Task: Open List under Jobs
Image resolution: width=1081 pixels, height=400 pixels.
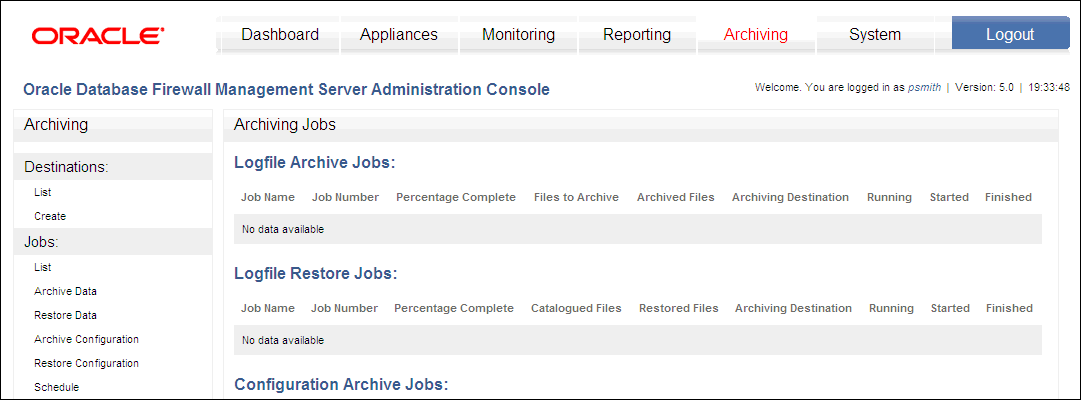Action: (x=43, y=267)
